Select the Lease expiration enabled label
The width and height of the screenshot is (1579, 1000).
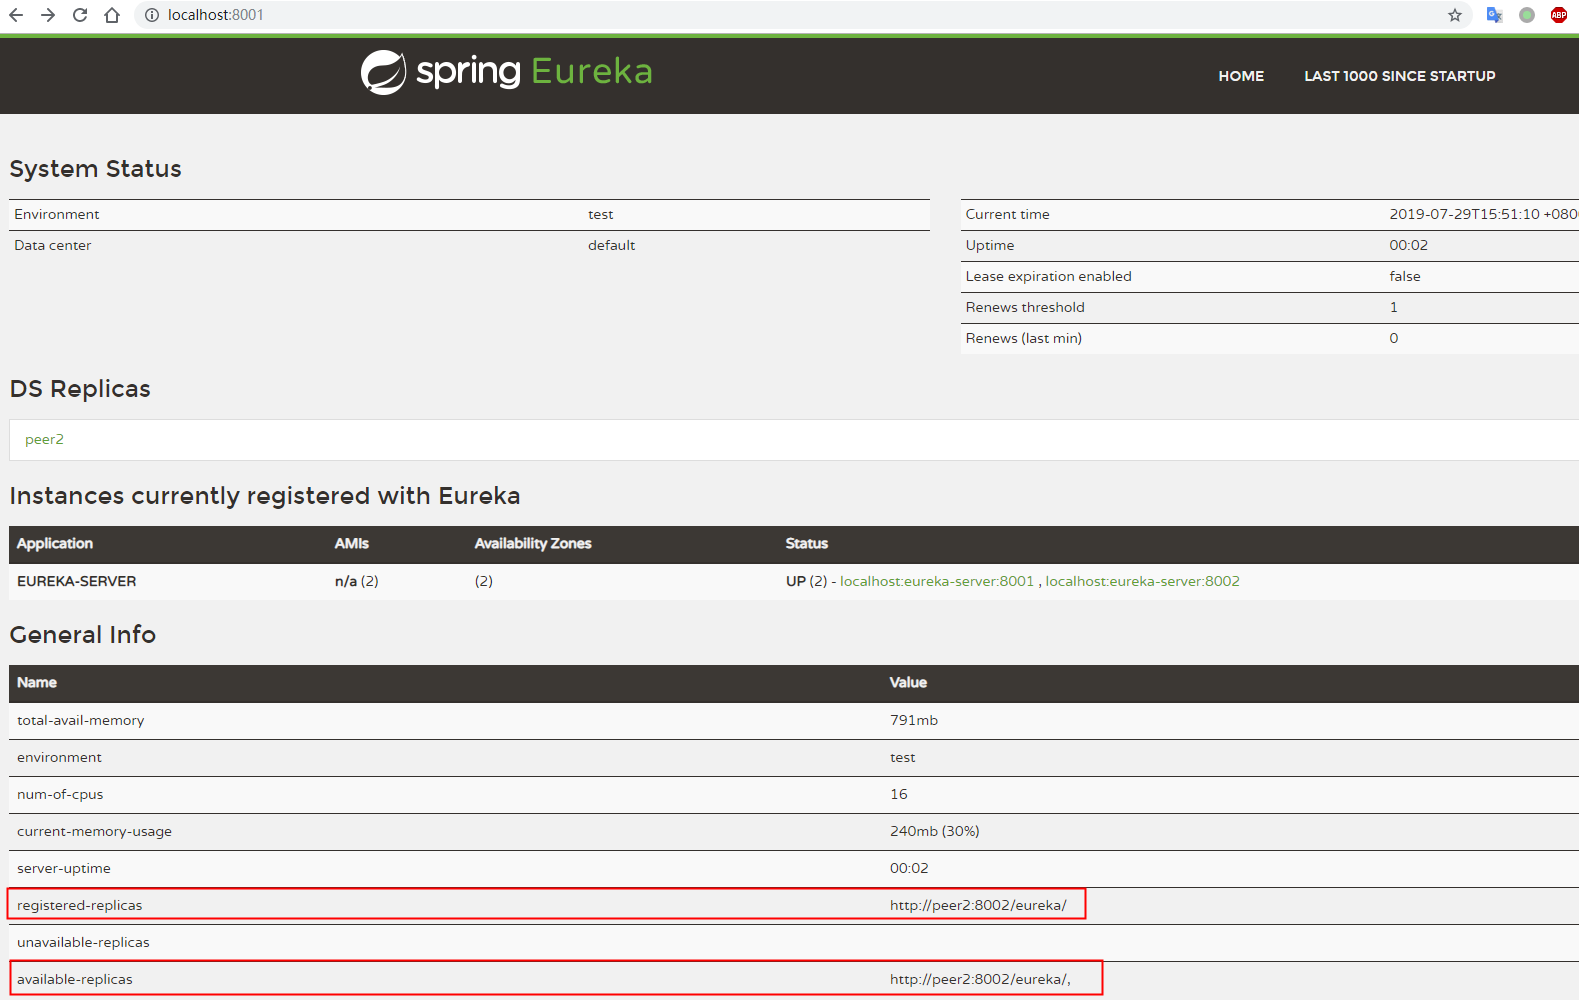(x=1049, y=276)
